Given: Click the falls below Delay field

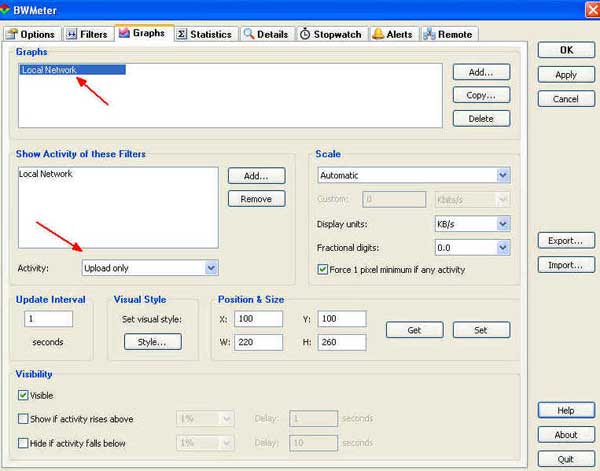Looking at the screenshot, I should [x=314, y=443].
